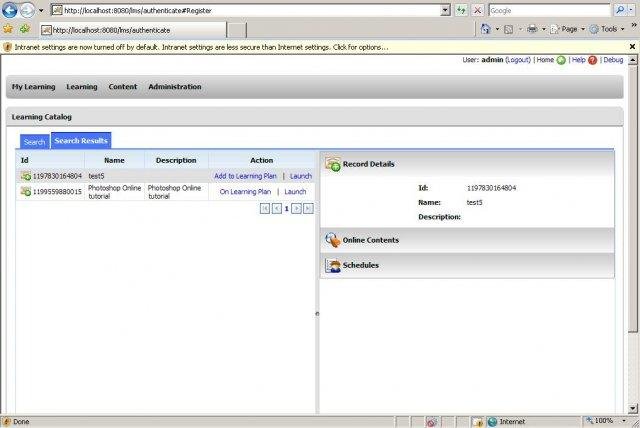Click On Learning Plan for Photoshop Online tutorial
640x428 pixels.
pos(245,192)
